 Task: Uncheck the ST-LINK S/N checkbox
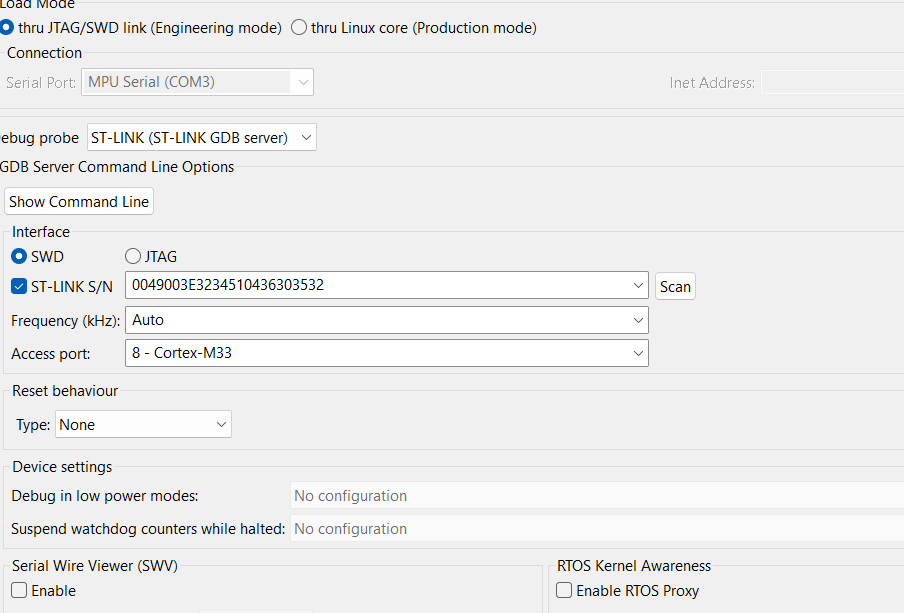[x=18, y=286]
